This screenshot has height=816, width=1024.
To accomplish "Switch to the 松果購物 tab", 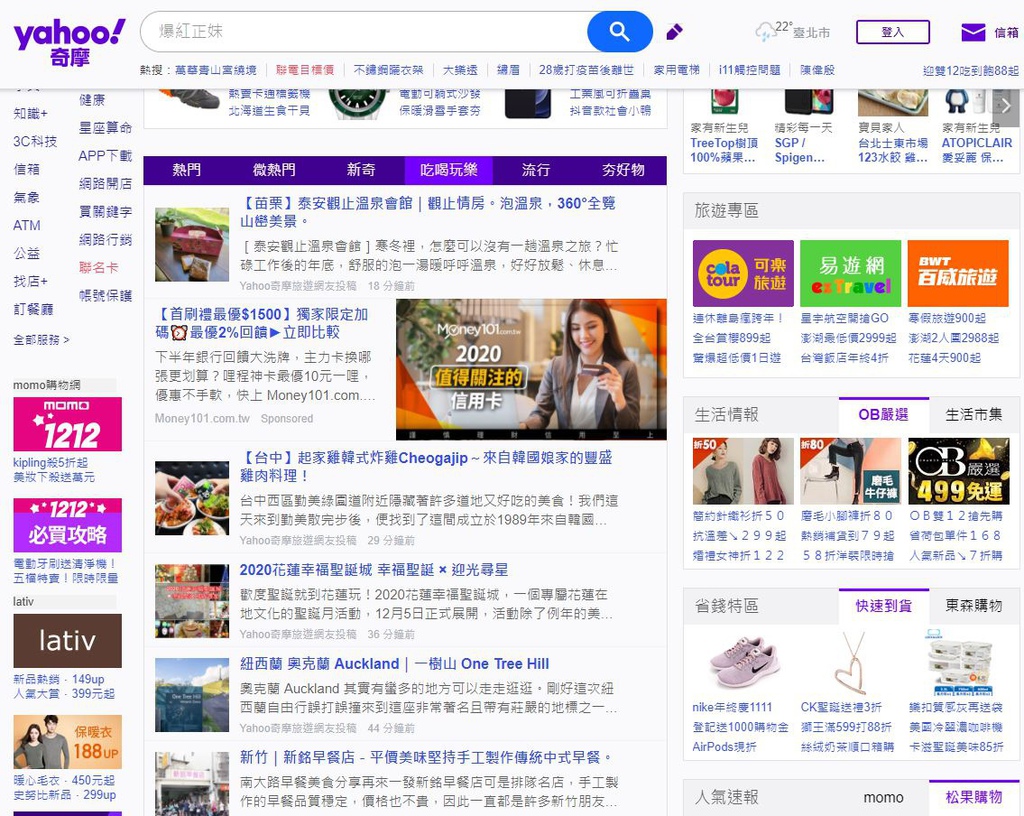I will coord(974,797).
